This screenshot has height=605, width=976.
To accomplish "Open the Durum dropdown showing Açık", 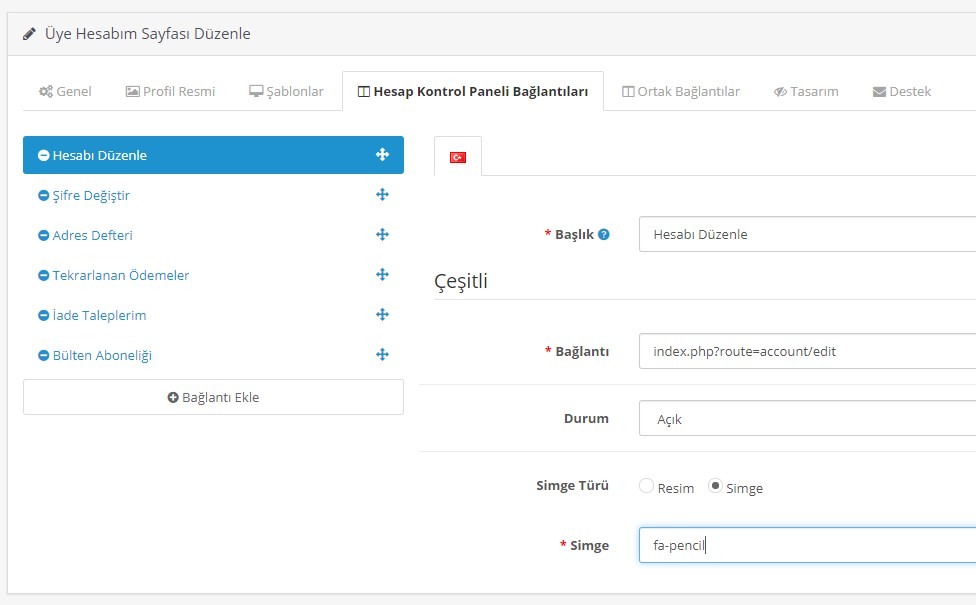I will tap(807, 418).
